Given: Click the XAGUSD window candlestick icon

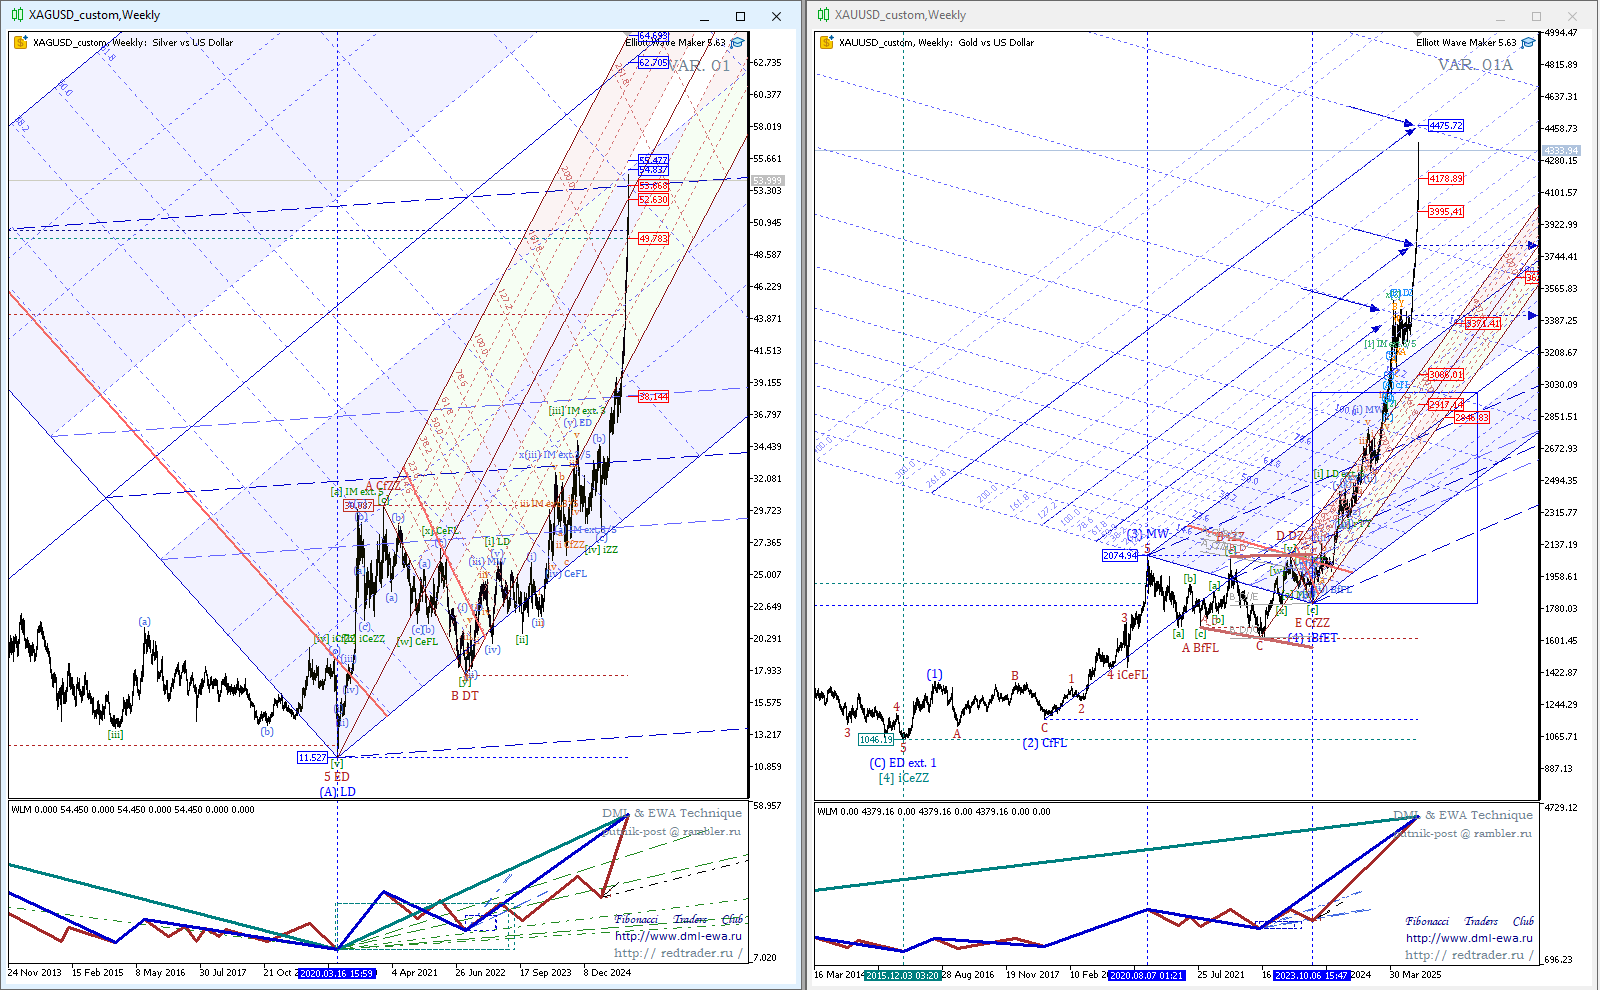Looking at the screenshot, I should 17,15.
